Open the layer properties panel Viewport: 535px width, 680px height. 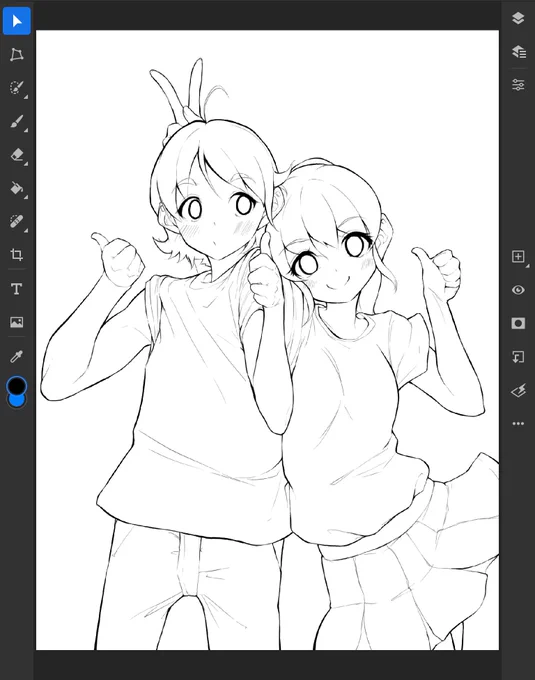click(x=518, y=85)
